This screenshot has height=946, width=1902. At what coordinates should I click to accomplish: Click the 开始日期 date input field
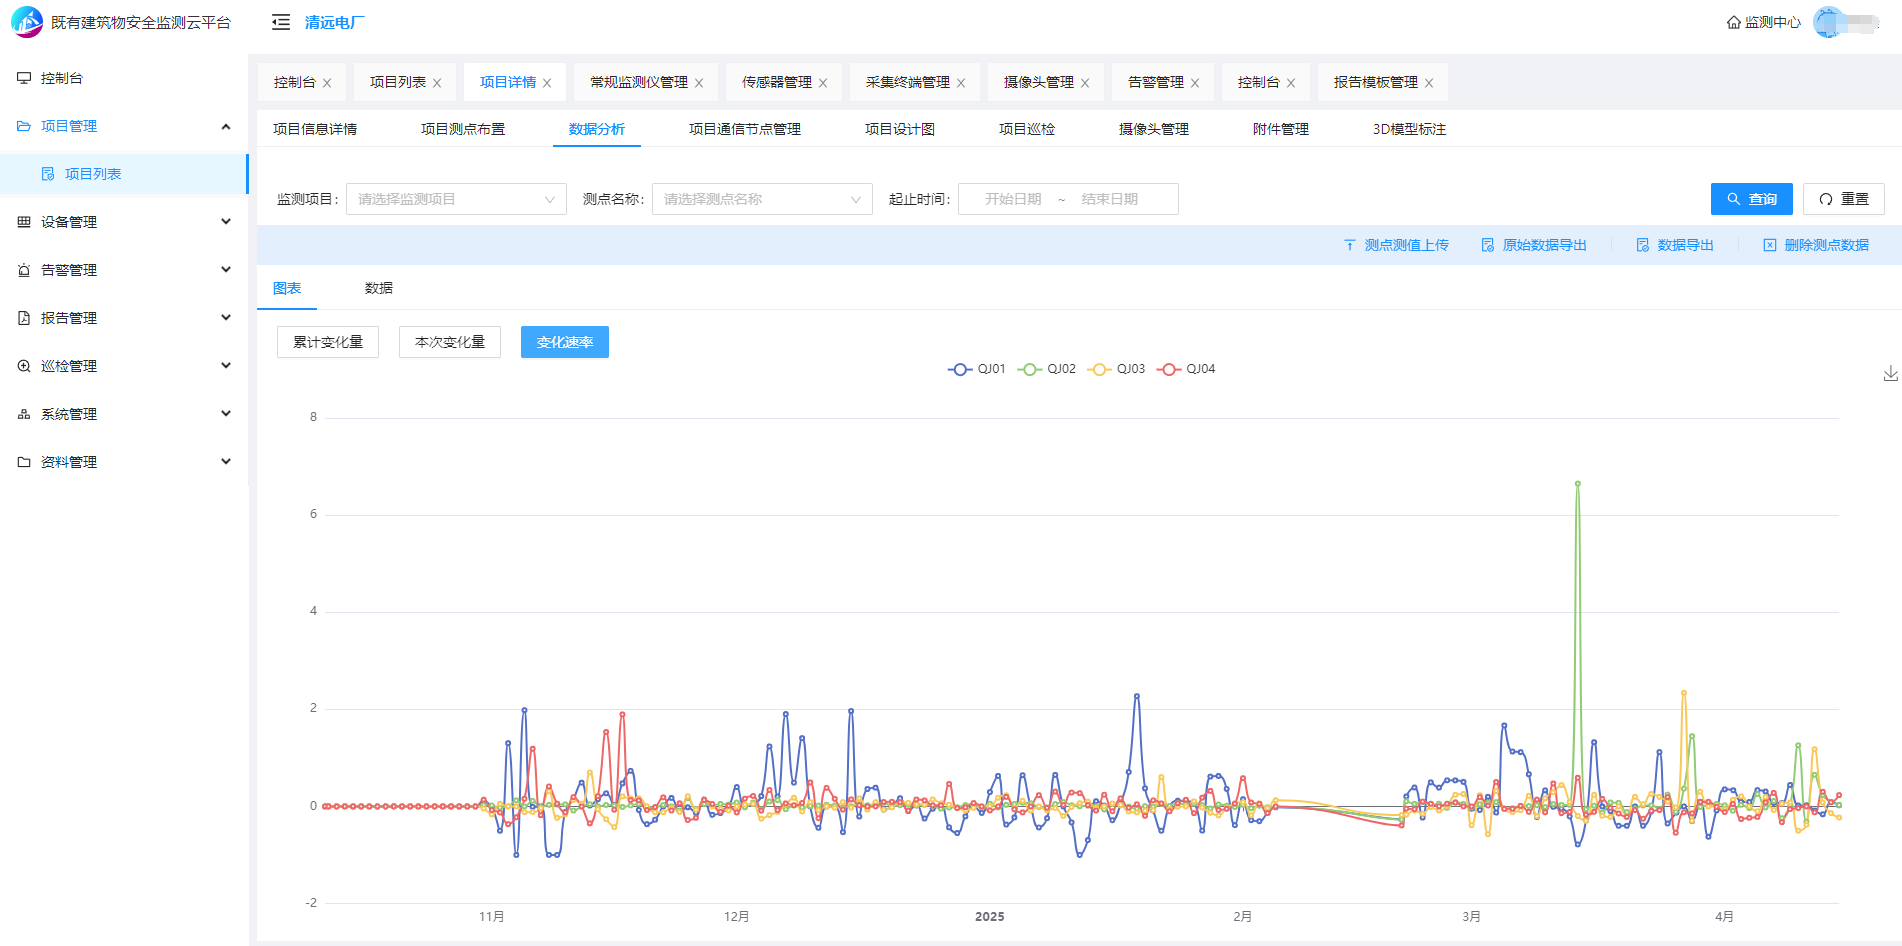[x=1012, y=199]
